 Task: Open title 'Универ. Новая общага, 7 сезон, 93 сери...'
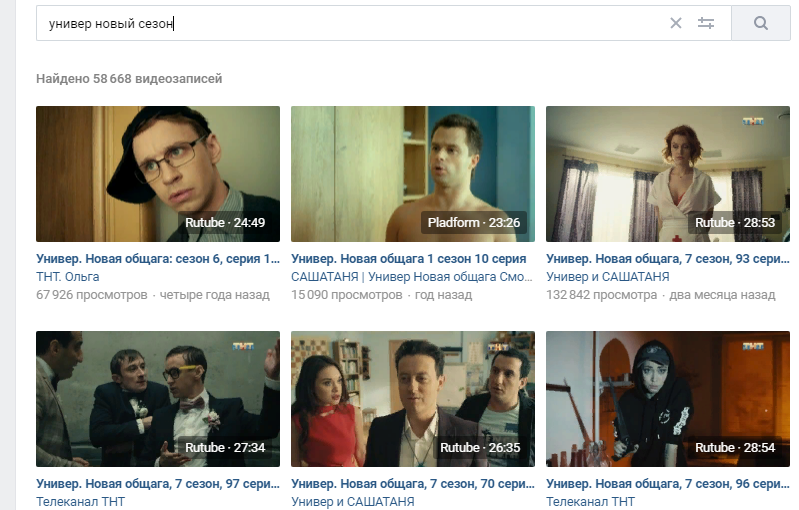[668, 259]
